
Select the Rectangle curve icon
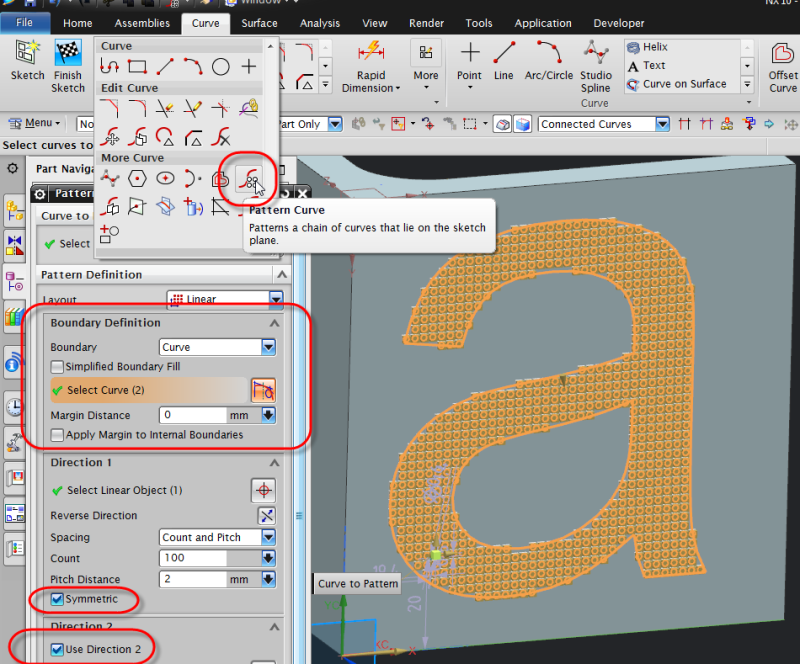[x=137, y=66]
